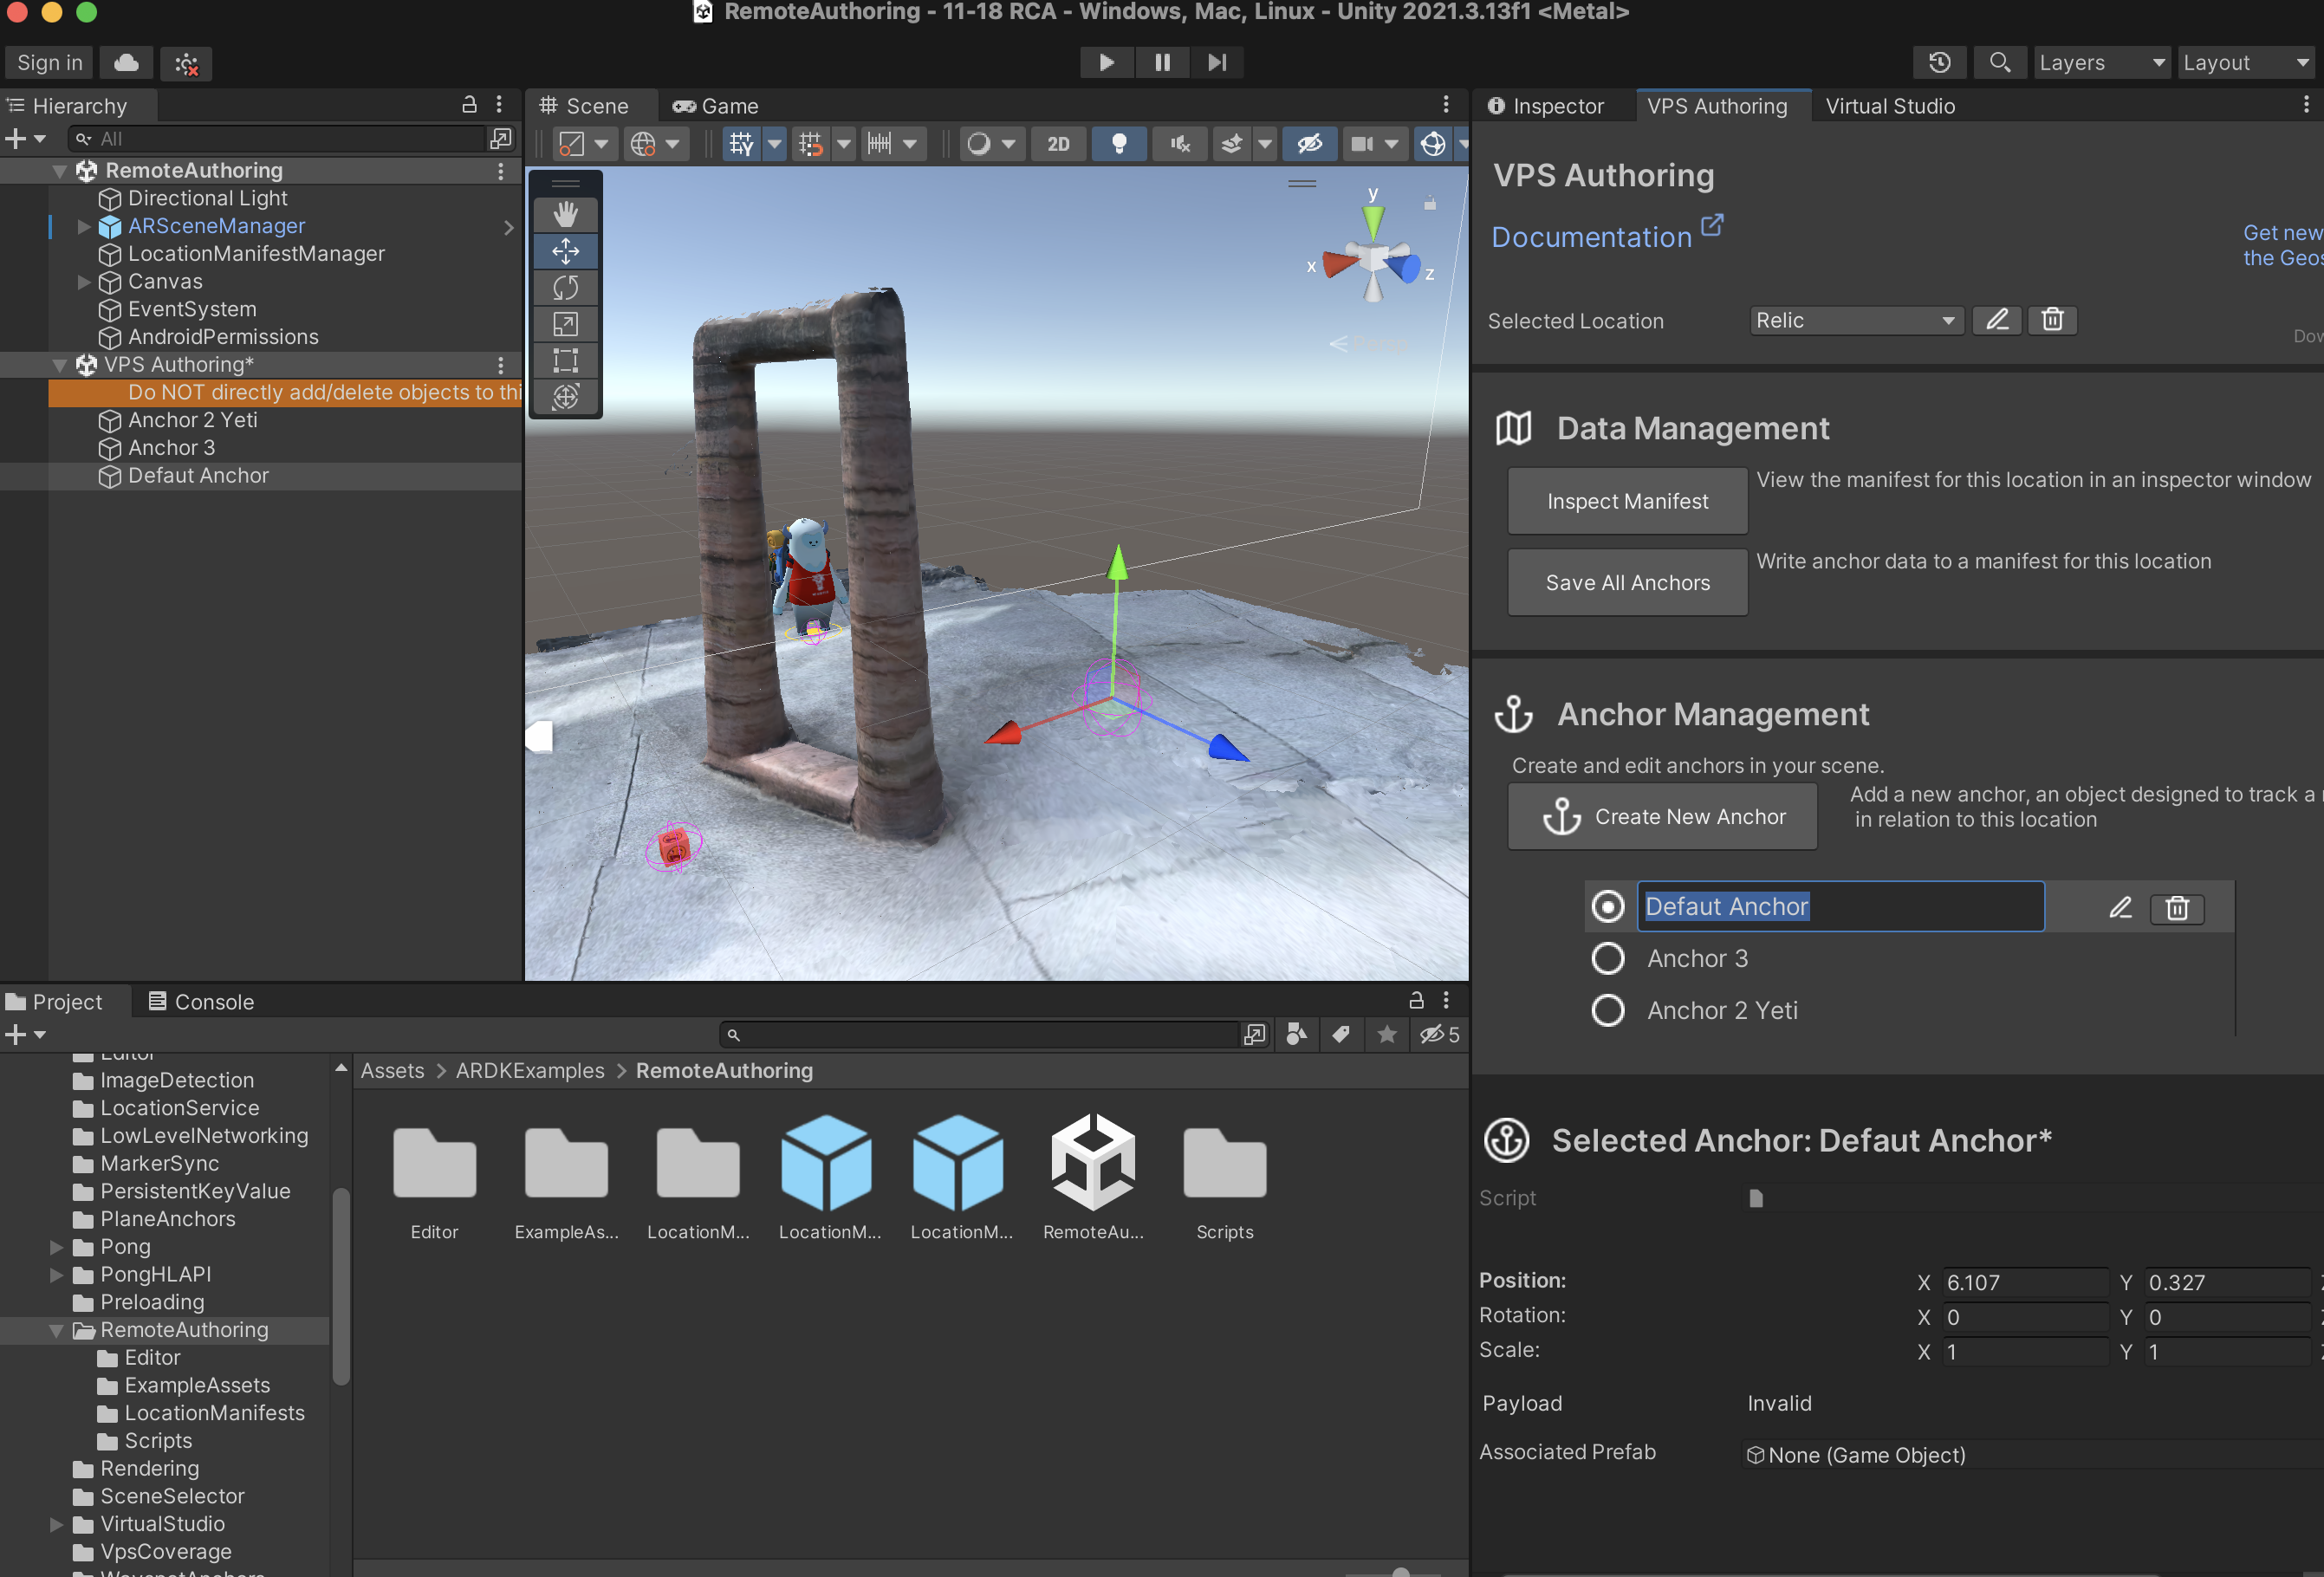Open the Layers dropdown
The width and height of the screenshot is (2324, 1577).
click(x=2100, y=63)
